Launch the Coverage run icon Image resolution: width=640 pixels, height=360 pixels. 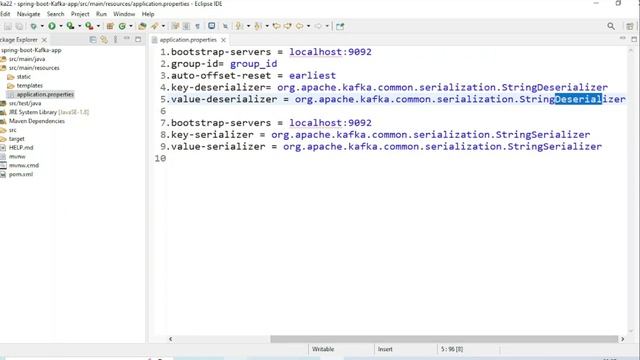point(70,26)
